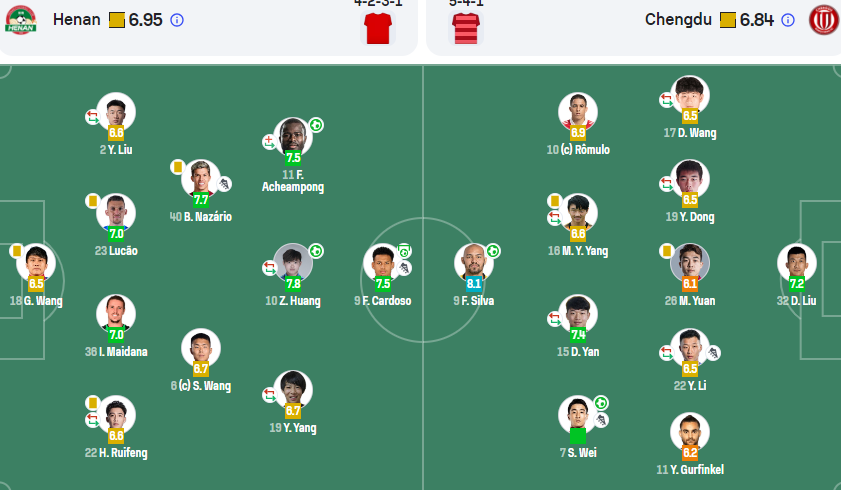Select goalkeeper D. Liu avatar
The image size is (841, 490).
796,263
